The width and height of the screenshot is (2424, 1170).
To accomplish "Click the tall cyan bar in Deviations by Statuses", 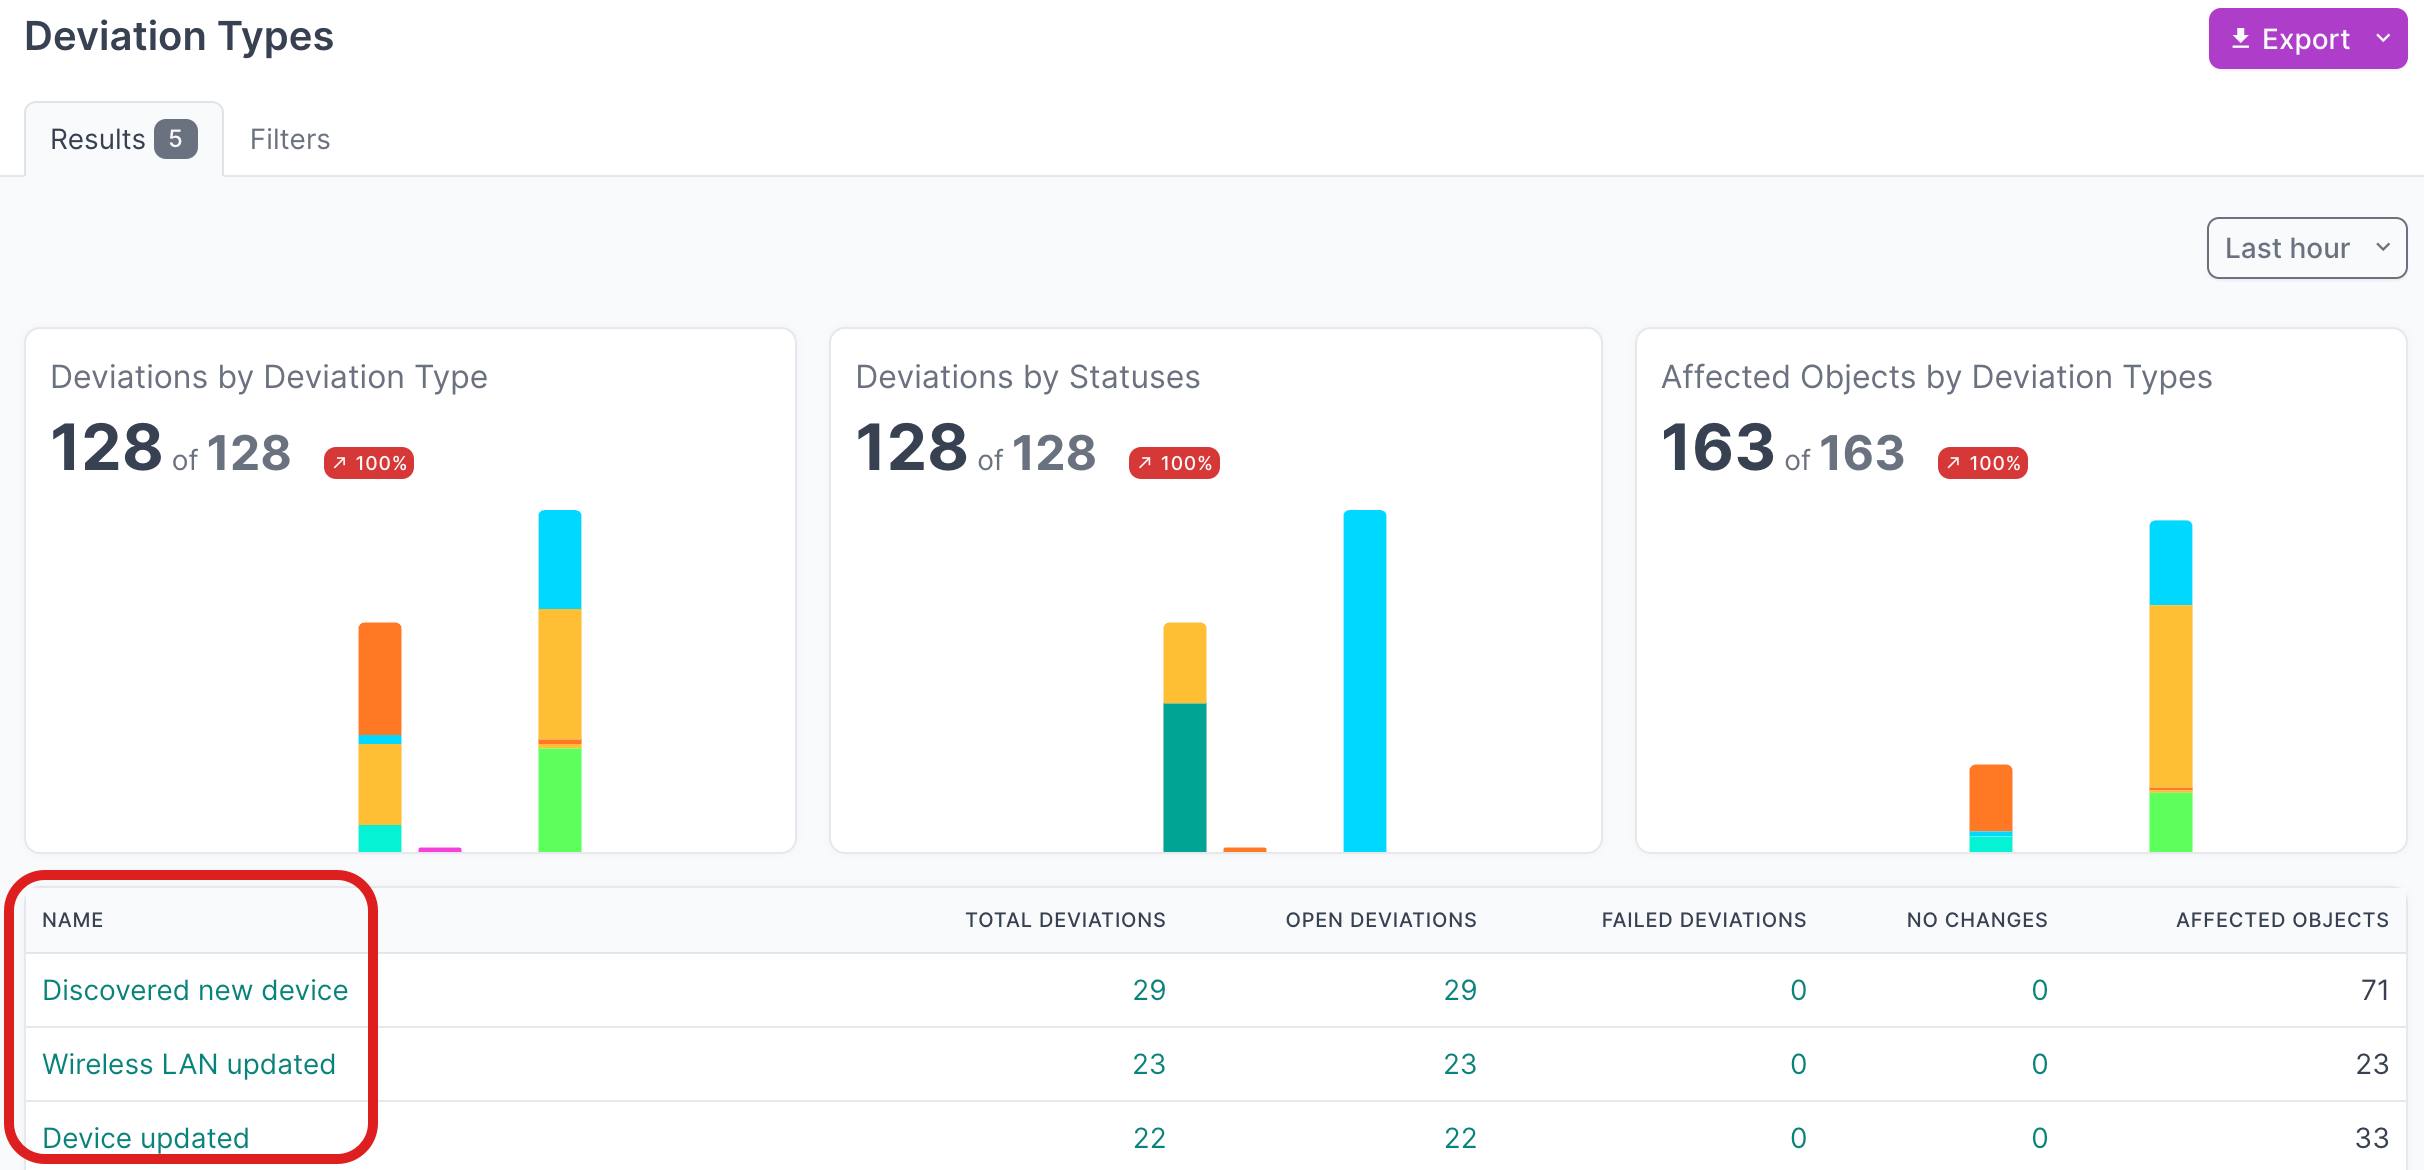I will [1364, 680].
